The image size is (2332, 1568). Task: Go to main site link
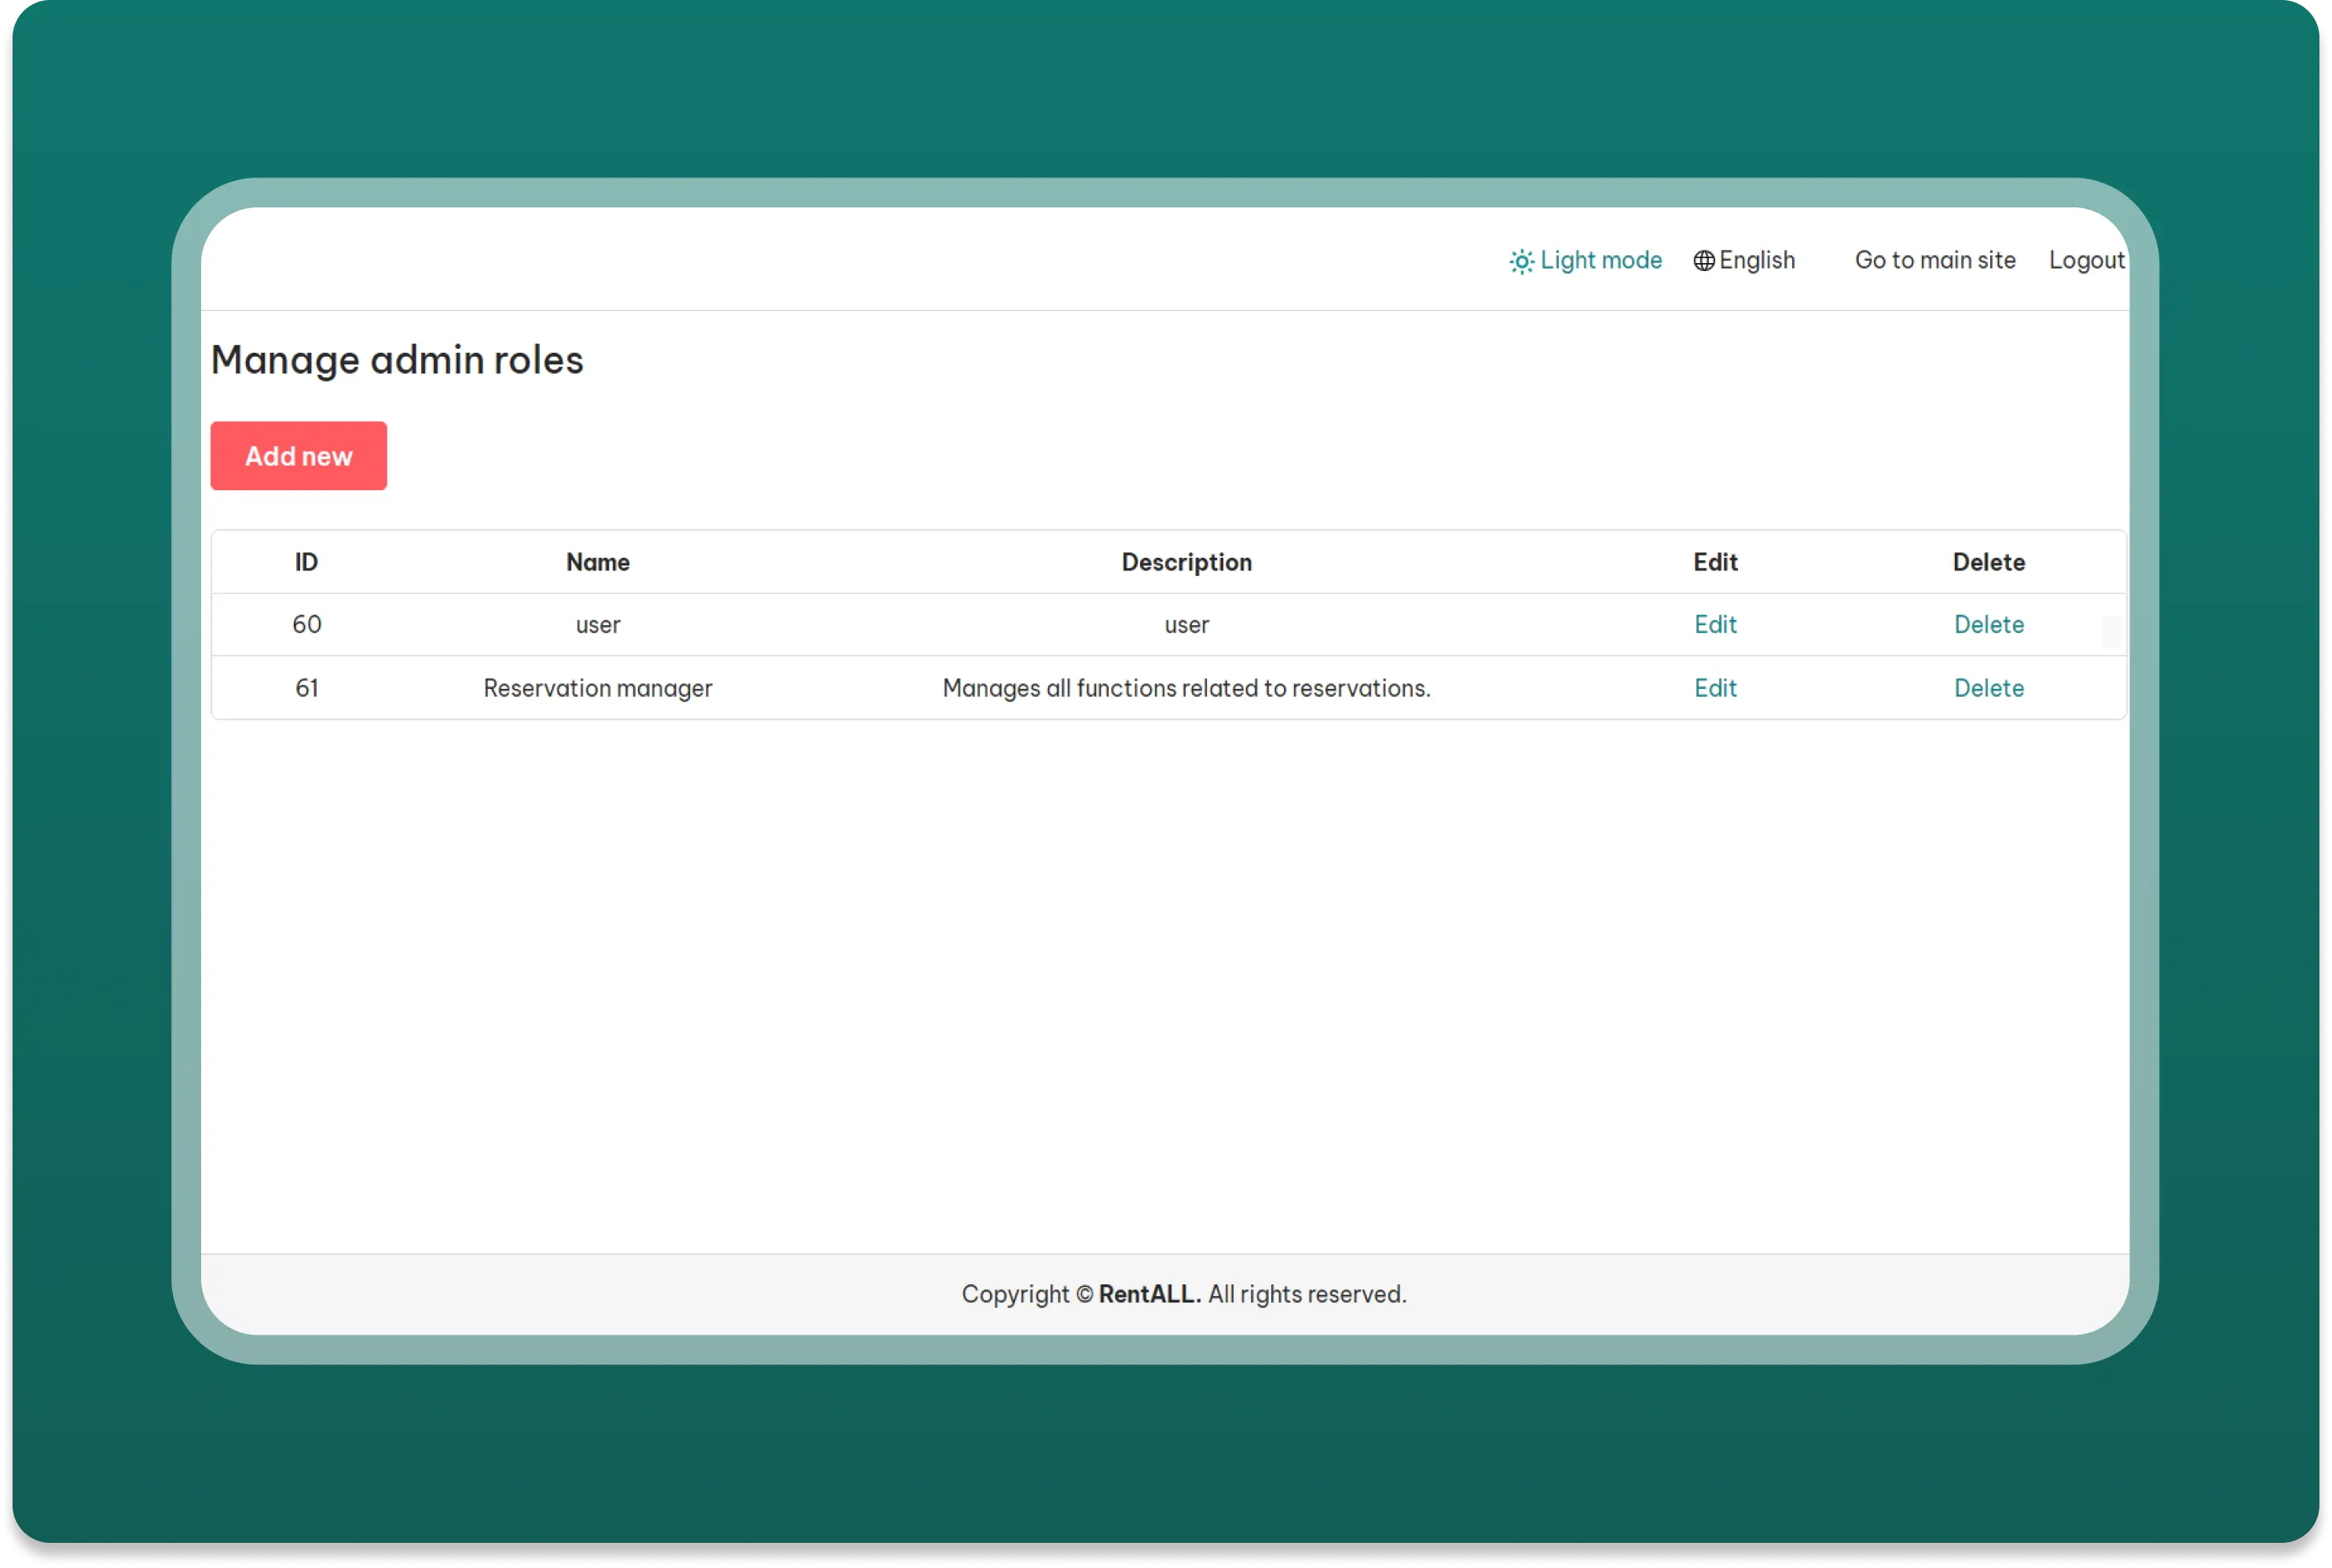click(1935, 260)
